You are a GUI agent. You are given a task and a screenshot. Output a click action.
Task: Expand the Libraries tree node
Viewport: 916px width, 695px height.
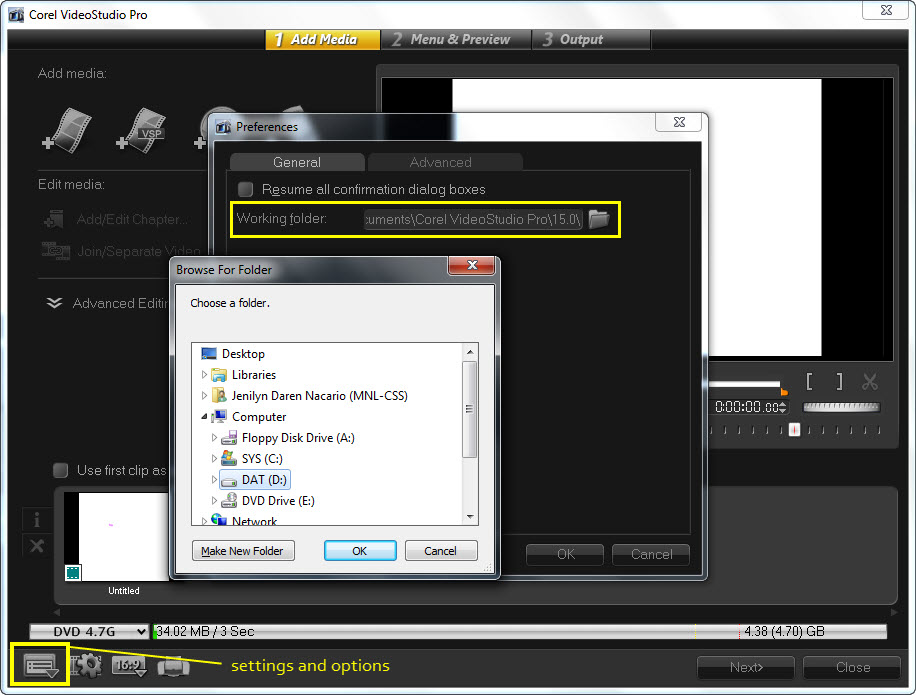(204, 374)
